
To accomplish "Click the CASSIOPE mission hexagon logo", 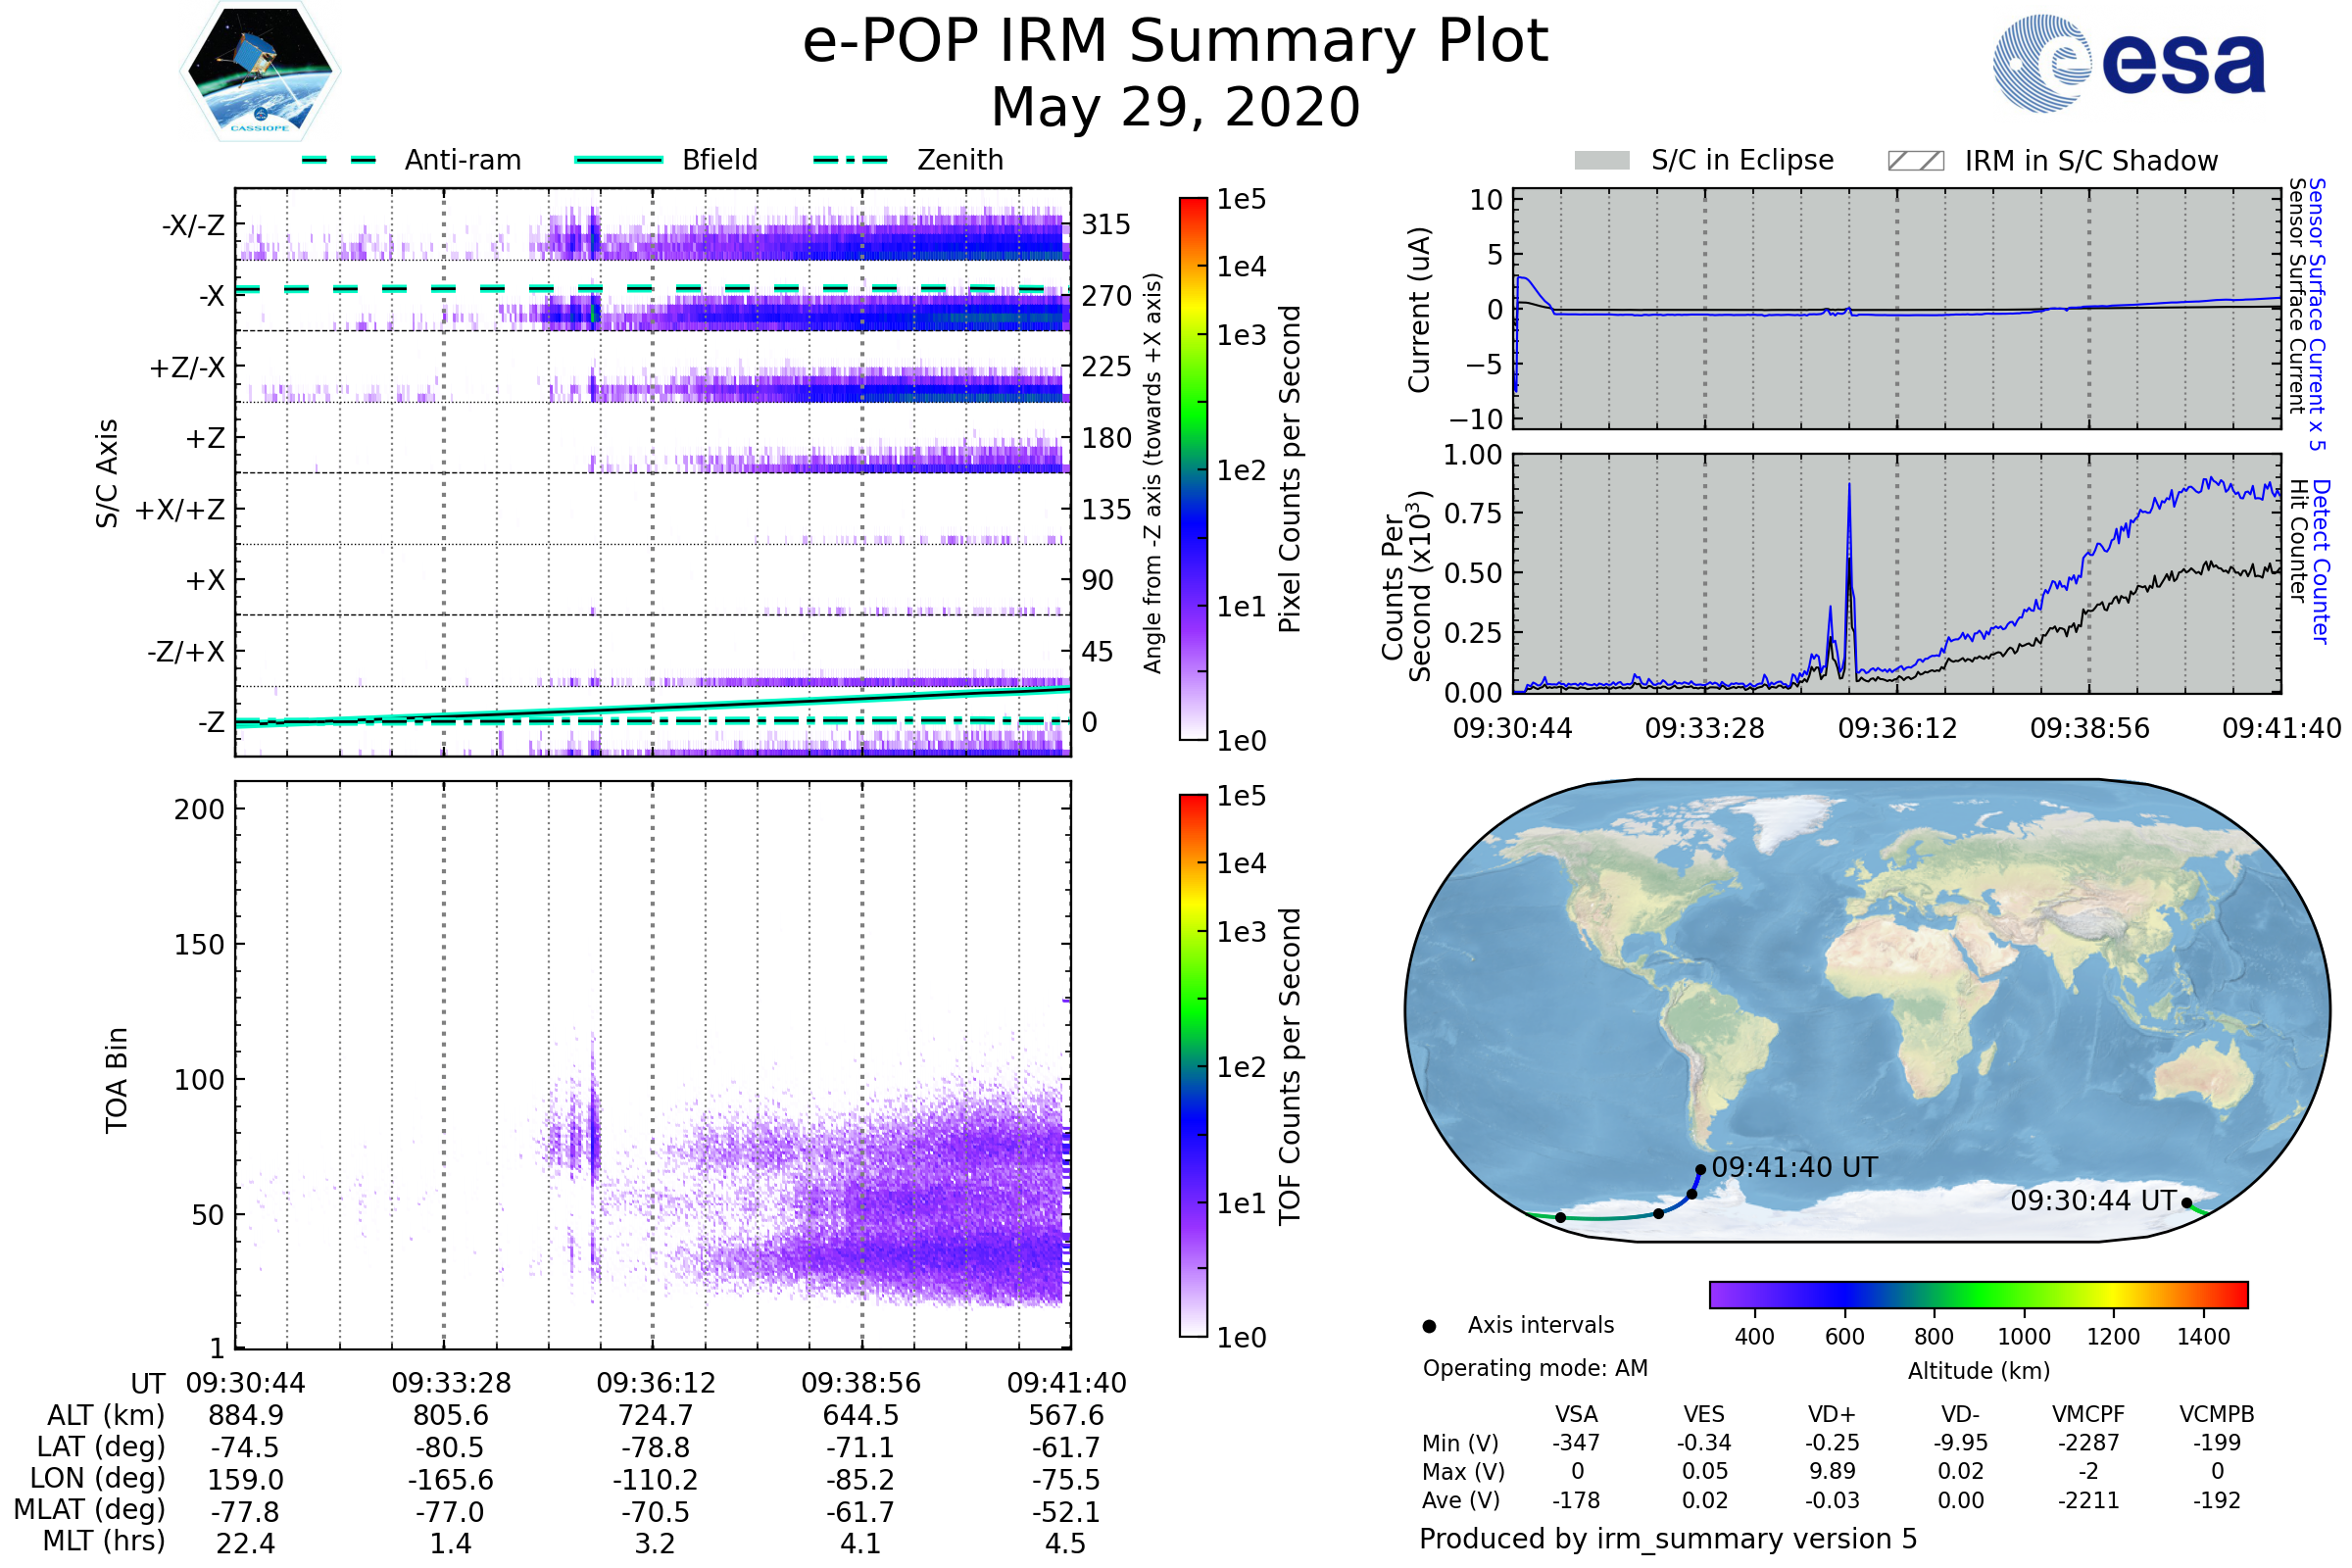I will coord(260,72).
